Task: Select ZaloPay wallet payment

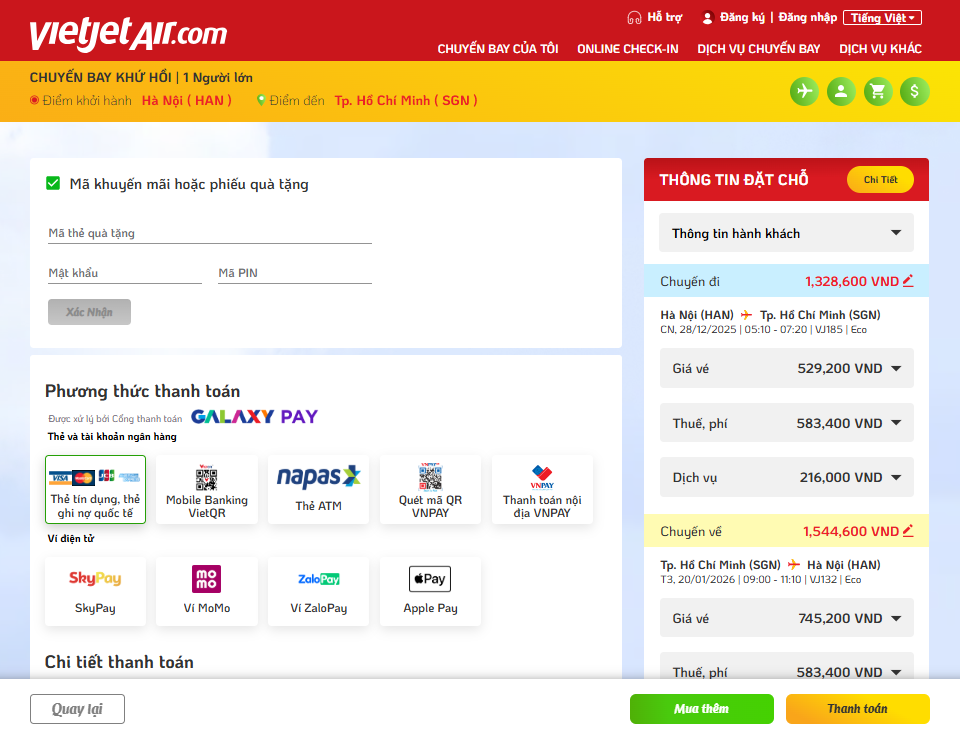Action: coord(318,590)
